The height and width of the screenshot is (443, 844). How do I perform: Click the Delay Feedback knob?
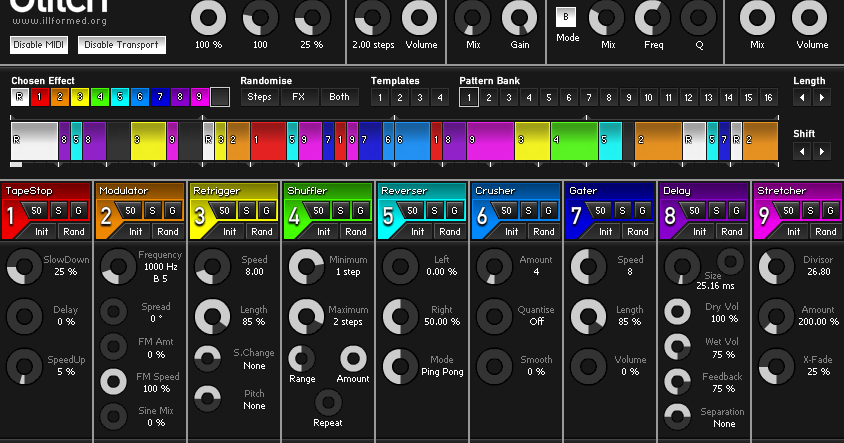[x=678, y=382]
